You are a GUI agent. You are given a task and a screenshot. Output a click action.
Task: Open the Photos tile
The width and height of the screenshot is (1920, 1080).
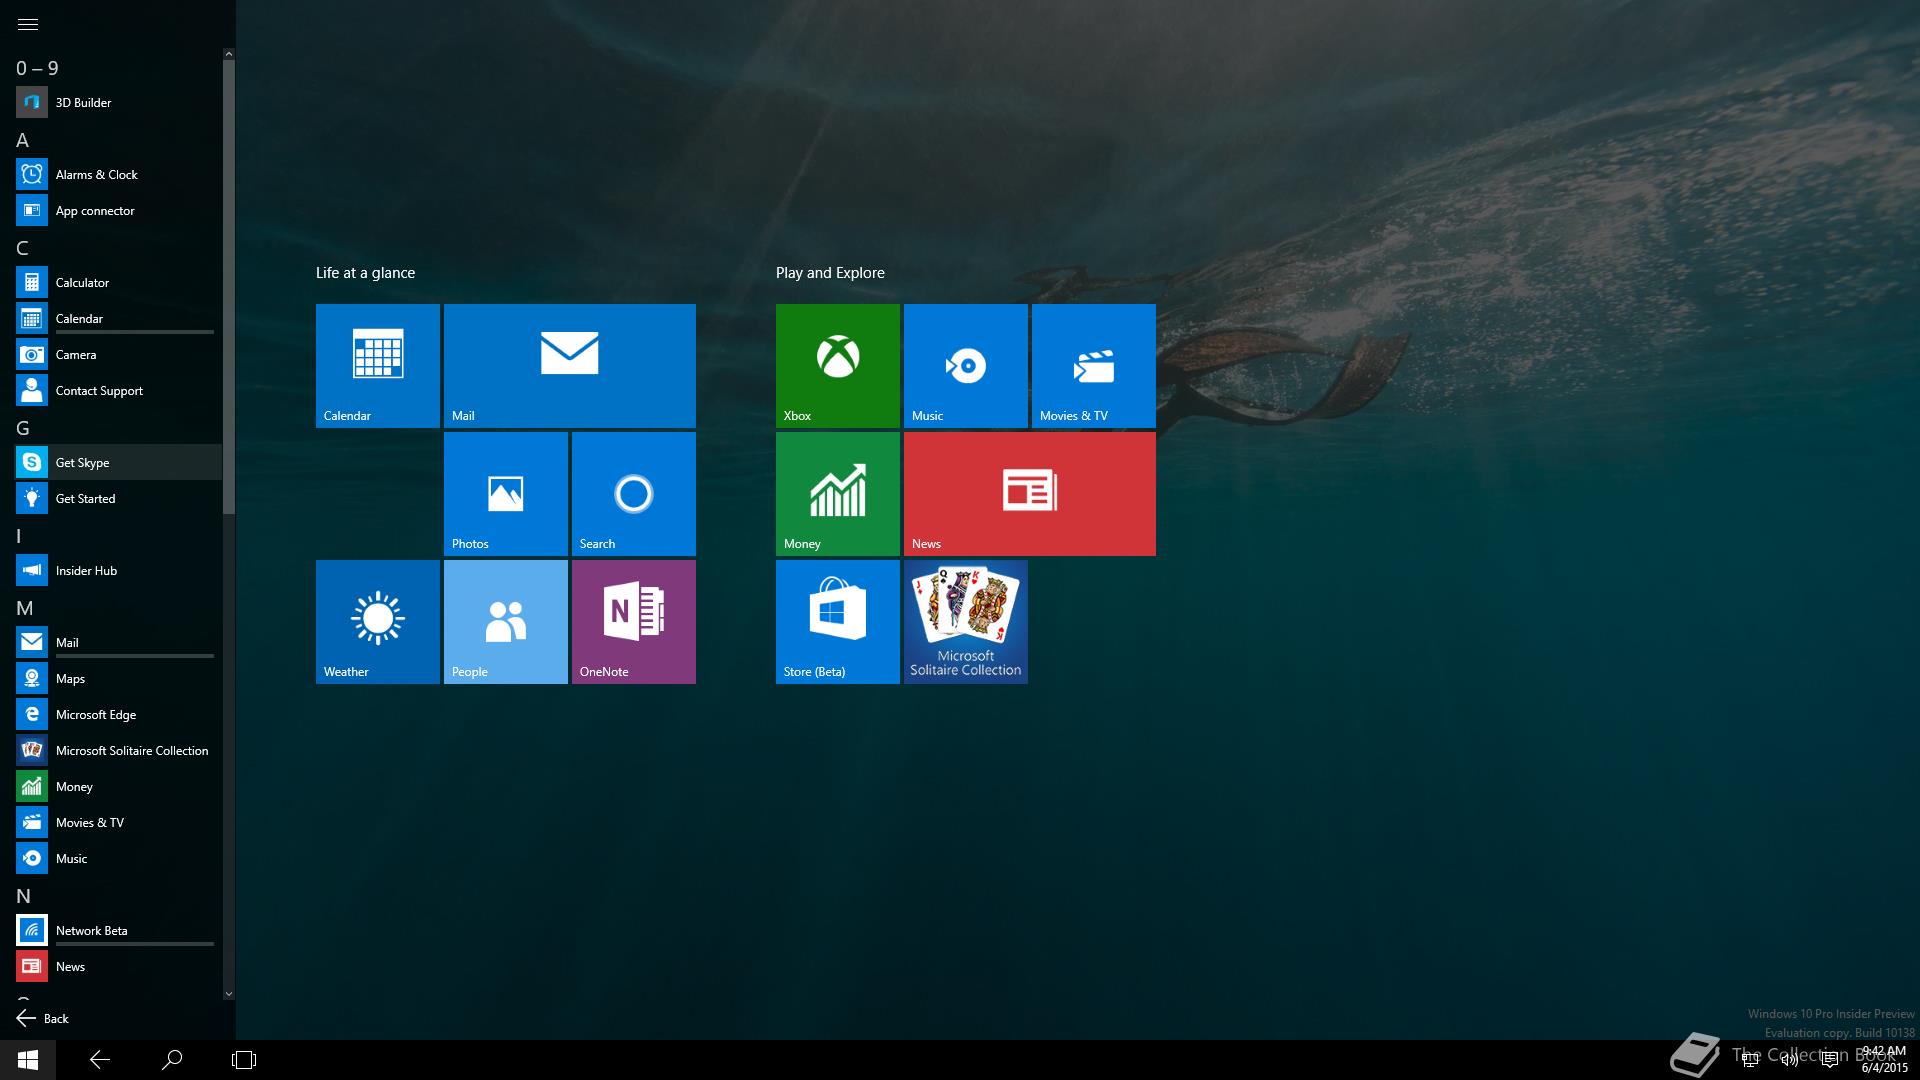[x=506, y=494]
